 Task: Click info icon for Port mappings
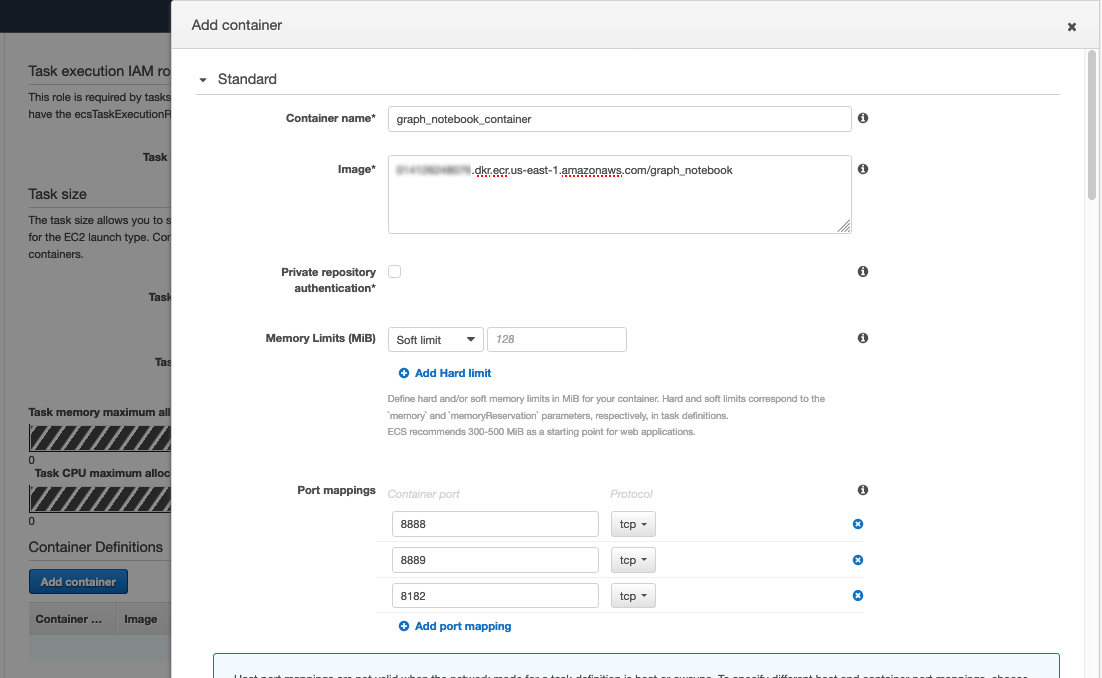(x=863, y=490)
